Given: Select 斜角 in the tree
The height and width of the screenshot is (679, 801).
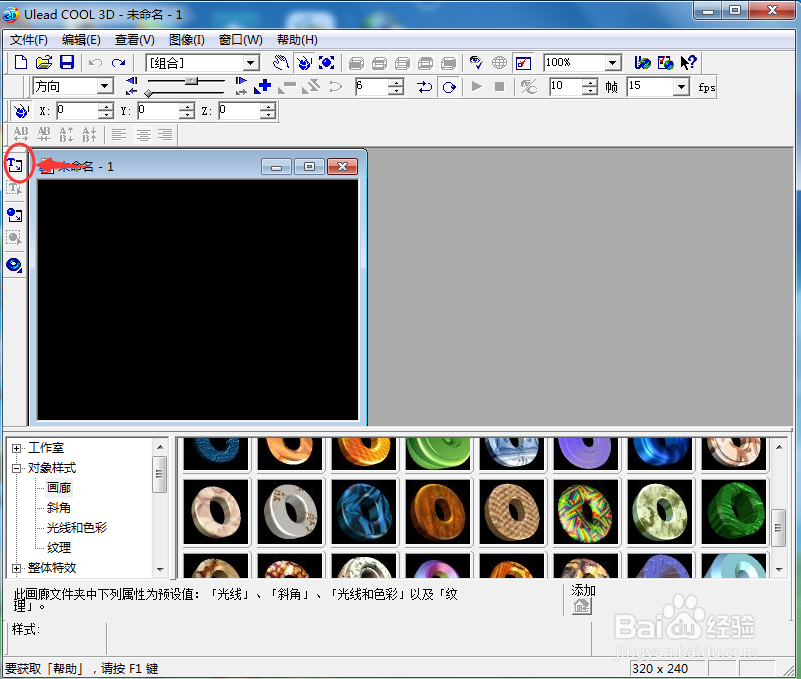Looking at the screenshot, I should pos(59,508).
